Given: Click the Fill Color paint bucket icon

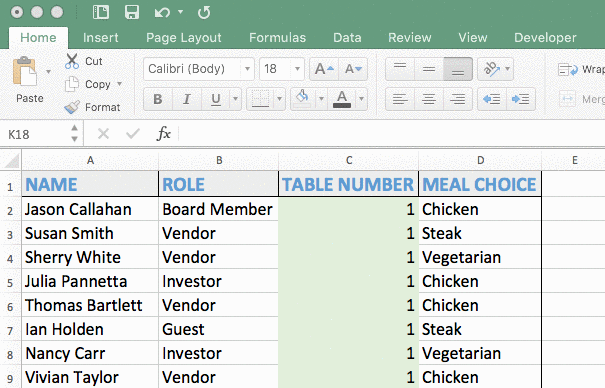Looking at the screenshot, I should pyautogui.click(x=303, y=99).
